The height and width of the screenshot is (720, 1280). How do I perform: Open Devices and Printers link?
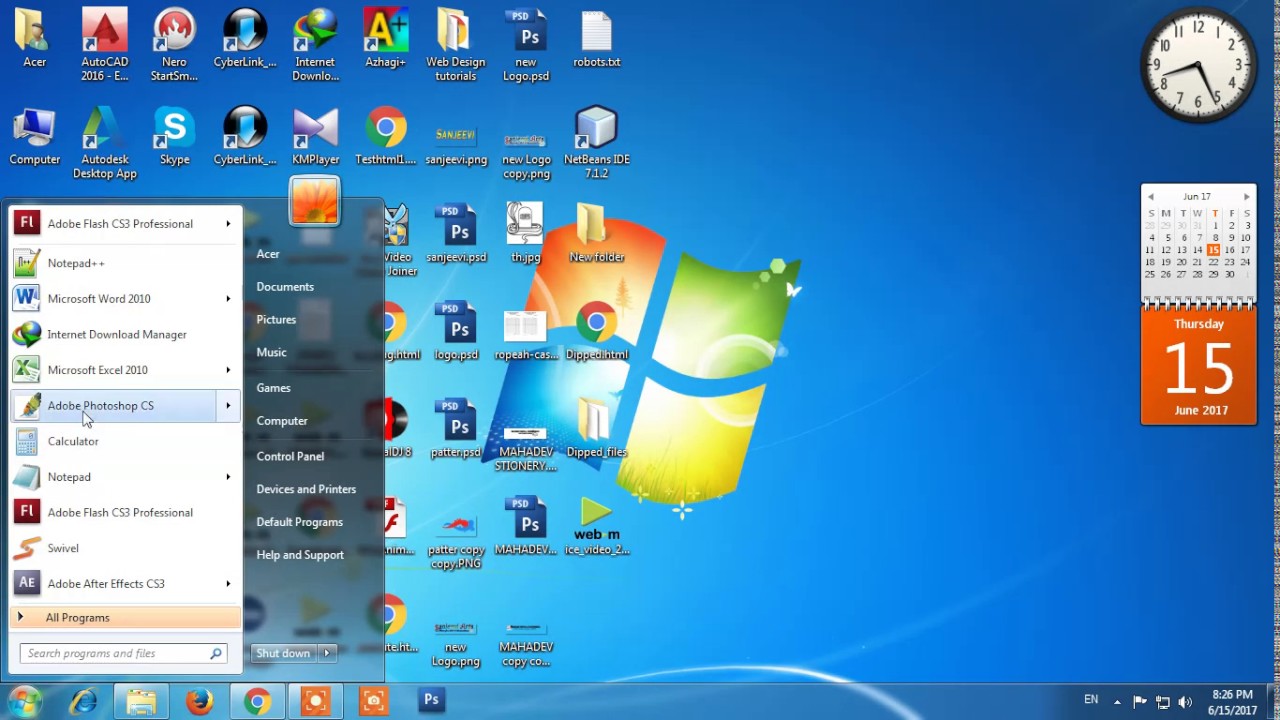pos(306,489)
